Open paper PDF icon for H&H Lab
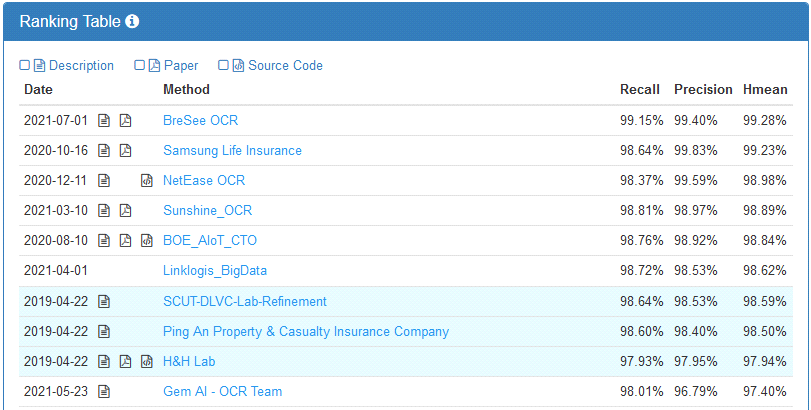Image resolution: width=811 pixels, height=410 pixels. [125, 361]
